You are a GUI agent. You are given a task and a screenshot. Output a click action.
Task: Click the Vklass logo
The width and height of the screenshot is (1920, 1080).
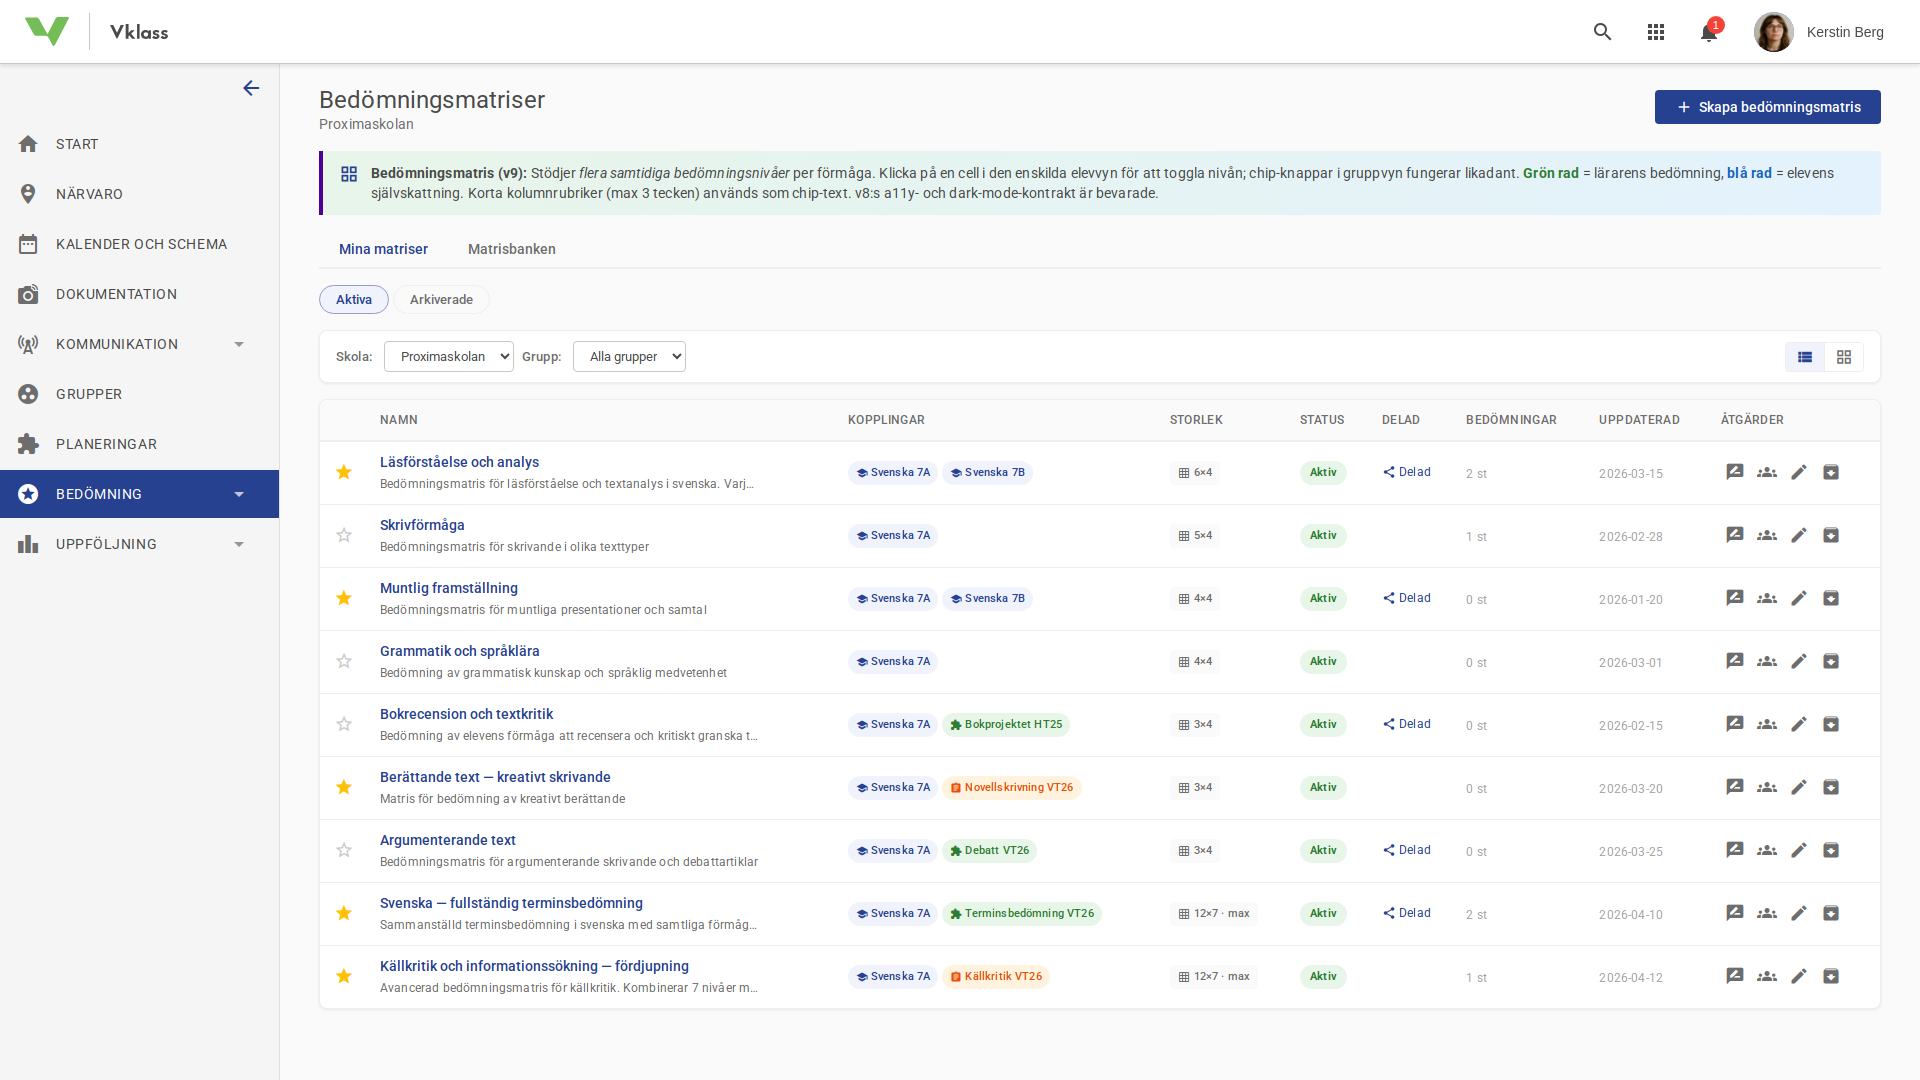coord(47,32)
